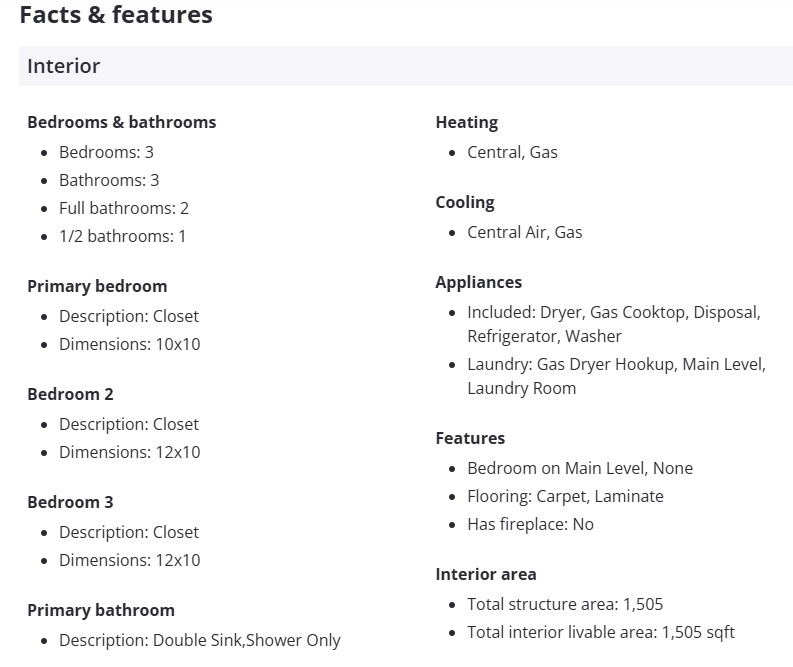Viewport: 793px width, 667px height.
Task: Click the Heating subheading
Action: point(466,122)
